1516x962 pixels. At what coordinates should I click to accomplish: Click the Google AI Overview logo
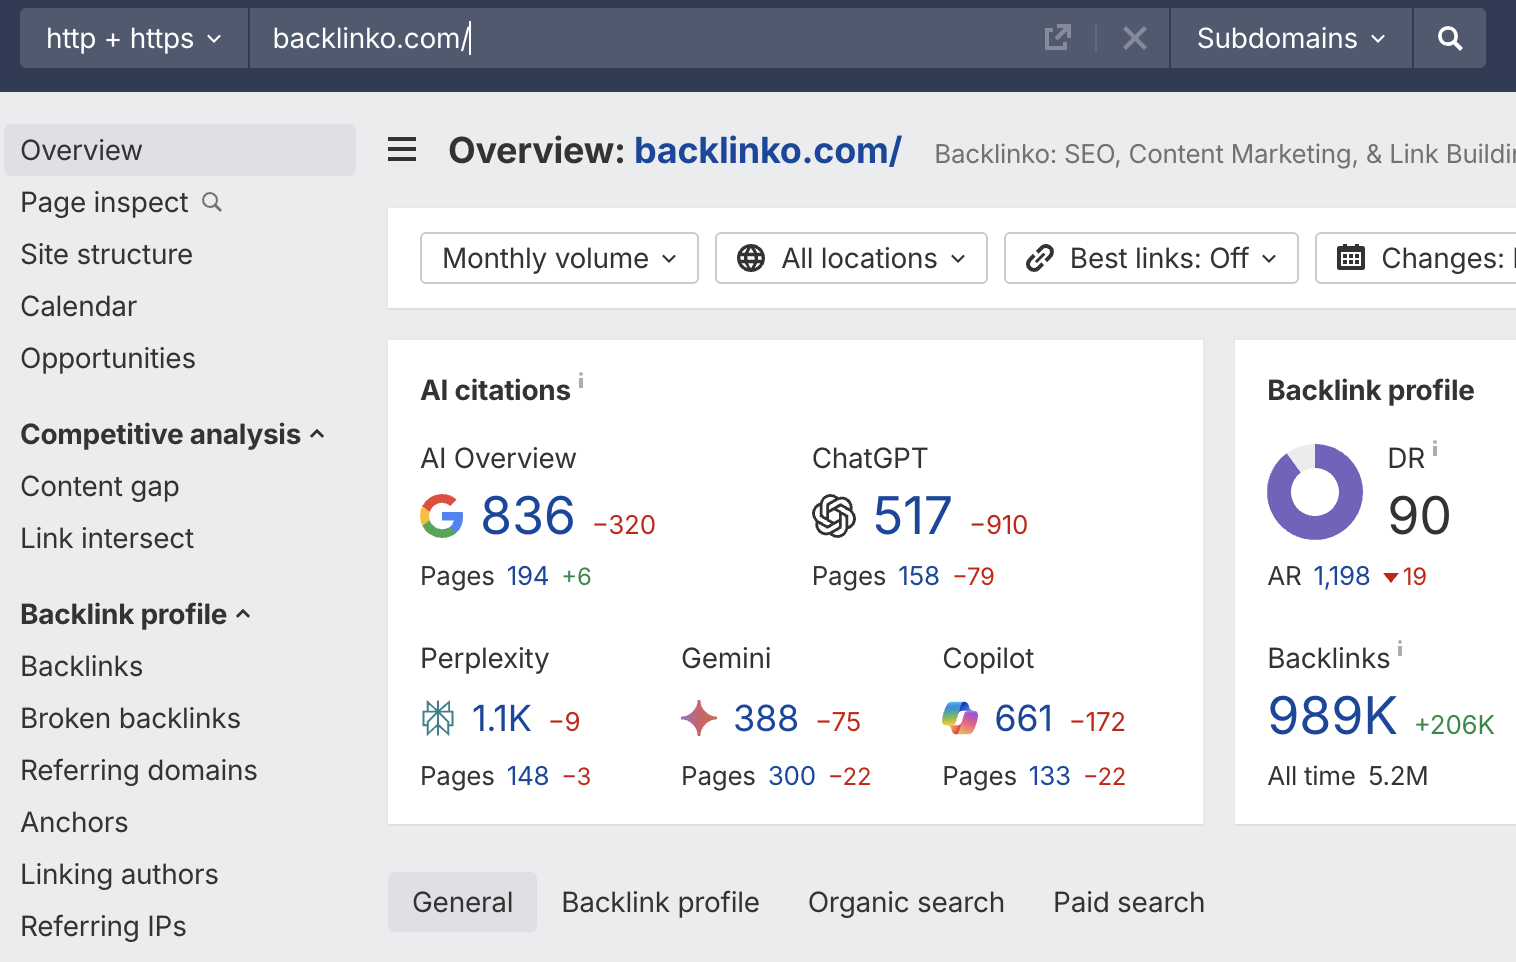441,516
